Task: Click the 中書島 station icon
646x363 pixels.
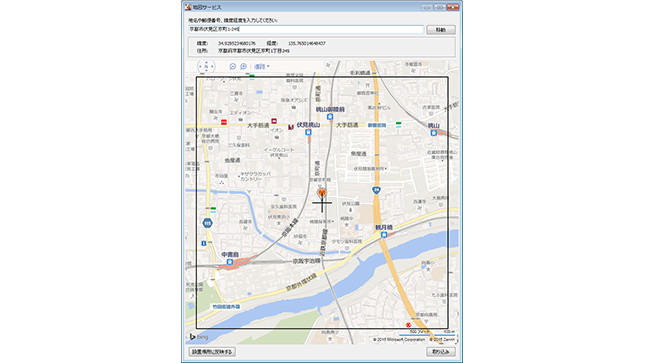Action: [229, 262]
